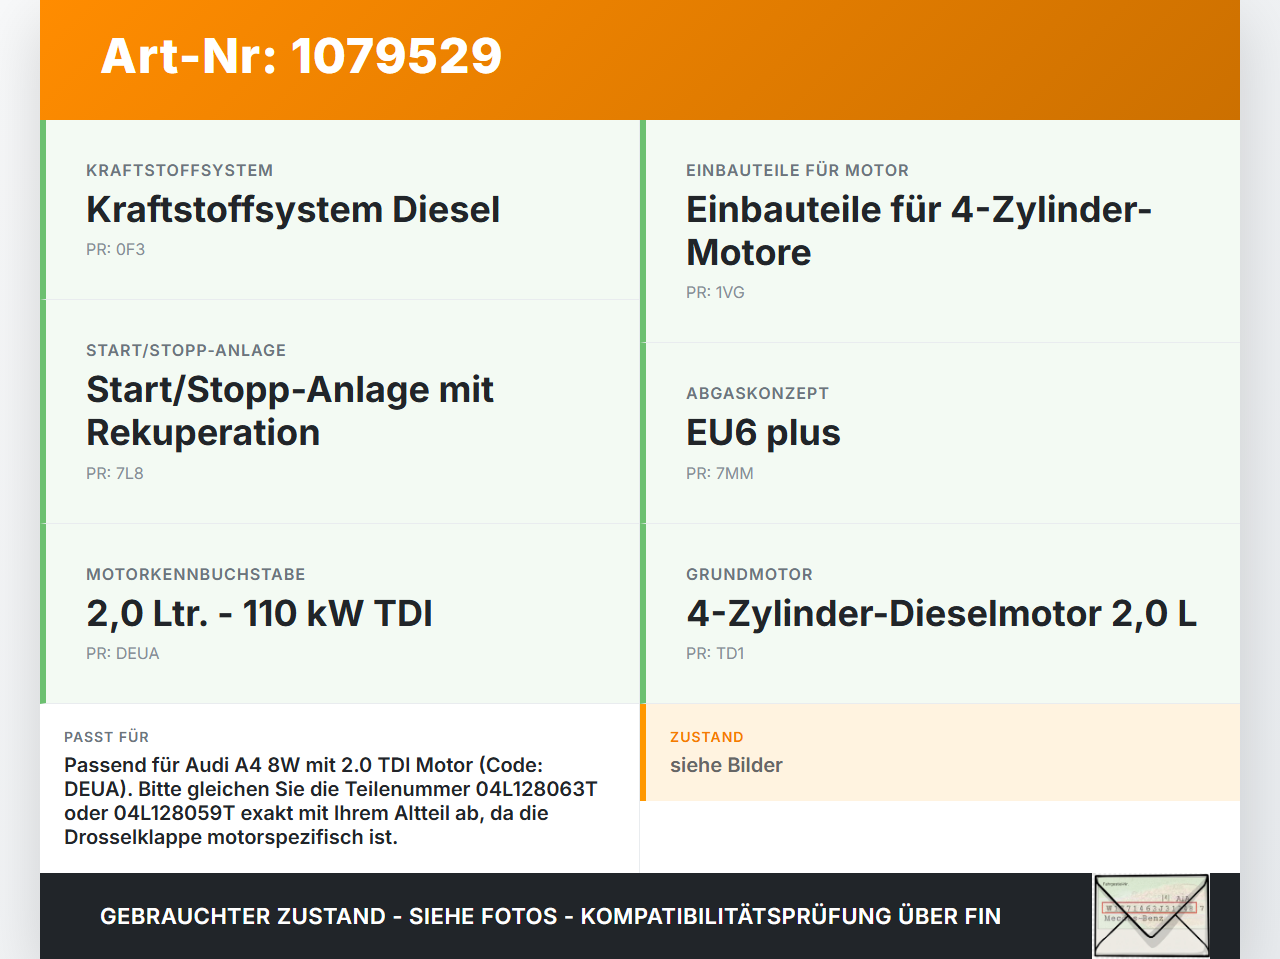Open the envelope thumbnail in the footer

click(1151, 916)
